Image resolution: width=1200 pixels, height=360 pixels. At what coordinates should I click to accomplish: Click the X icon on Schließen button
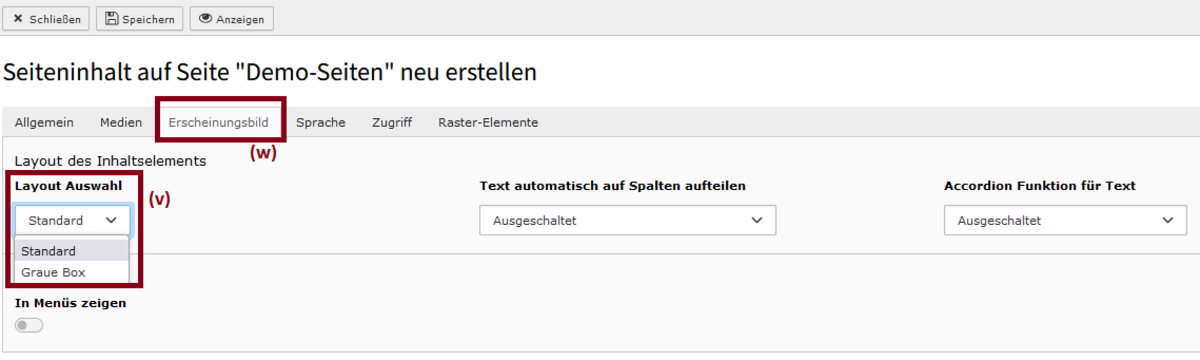pos(18,19)
